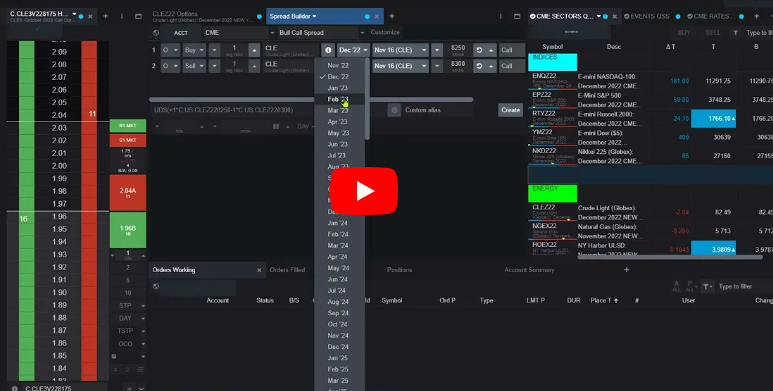This screenshot has height=391, width=773.
Task: Add a tab beside Spread Builder
Action: coord(392,16)
